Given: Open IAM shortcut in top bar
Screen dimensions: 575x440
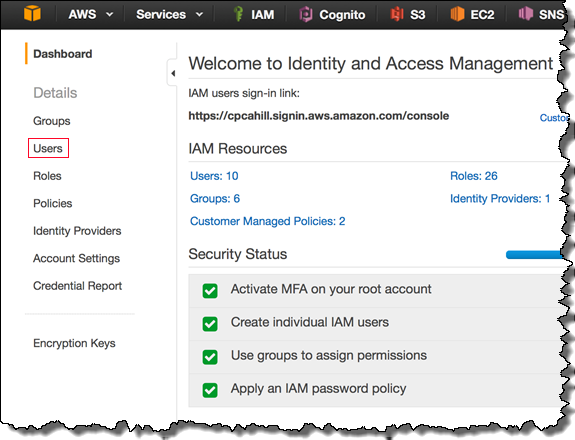Looking at the screenshot, I should pyautogui.click(x=254, y=14).
